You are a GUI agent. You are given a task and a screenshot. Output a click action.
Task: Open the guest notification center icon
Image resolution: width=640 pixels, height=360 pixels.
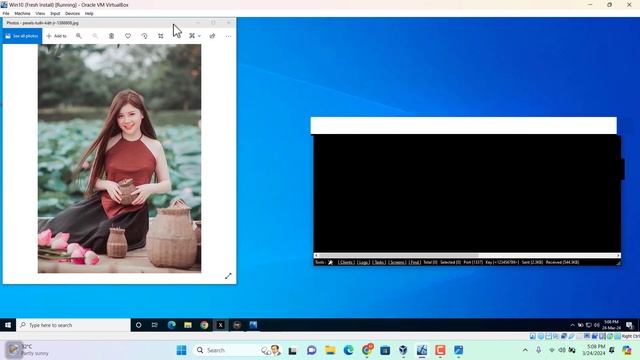(629, 325)
